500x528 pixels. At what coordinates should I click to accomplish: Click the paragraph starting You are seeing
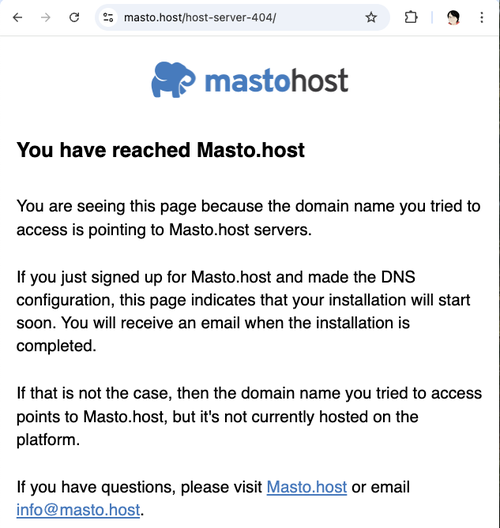[248, 218]
